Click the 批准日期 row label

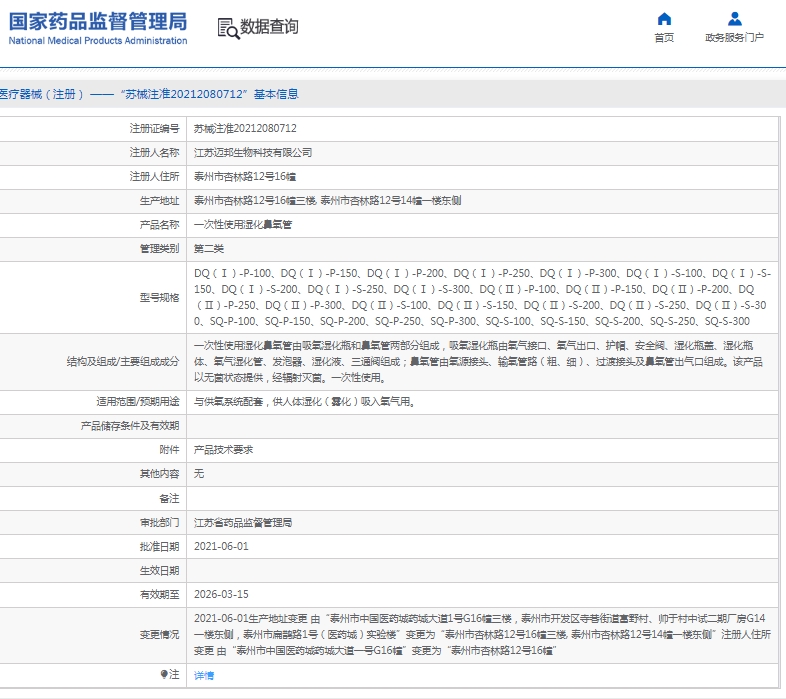(x=159, y=547)
